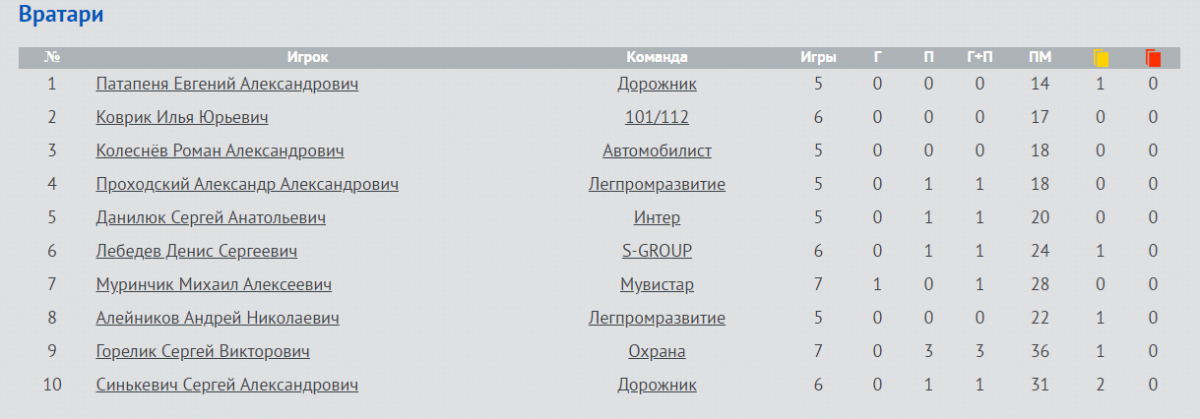
Task: Open player Данилюк Сергей Анатольевич
Action: 210,218
